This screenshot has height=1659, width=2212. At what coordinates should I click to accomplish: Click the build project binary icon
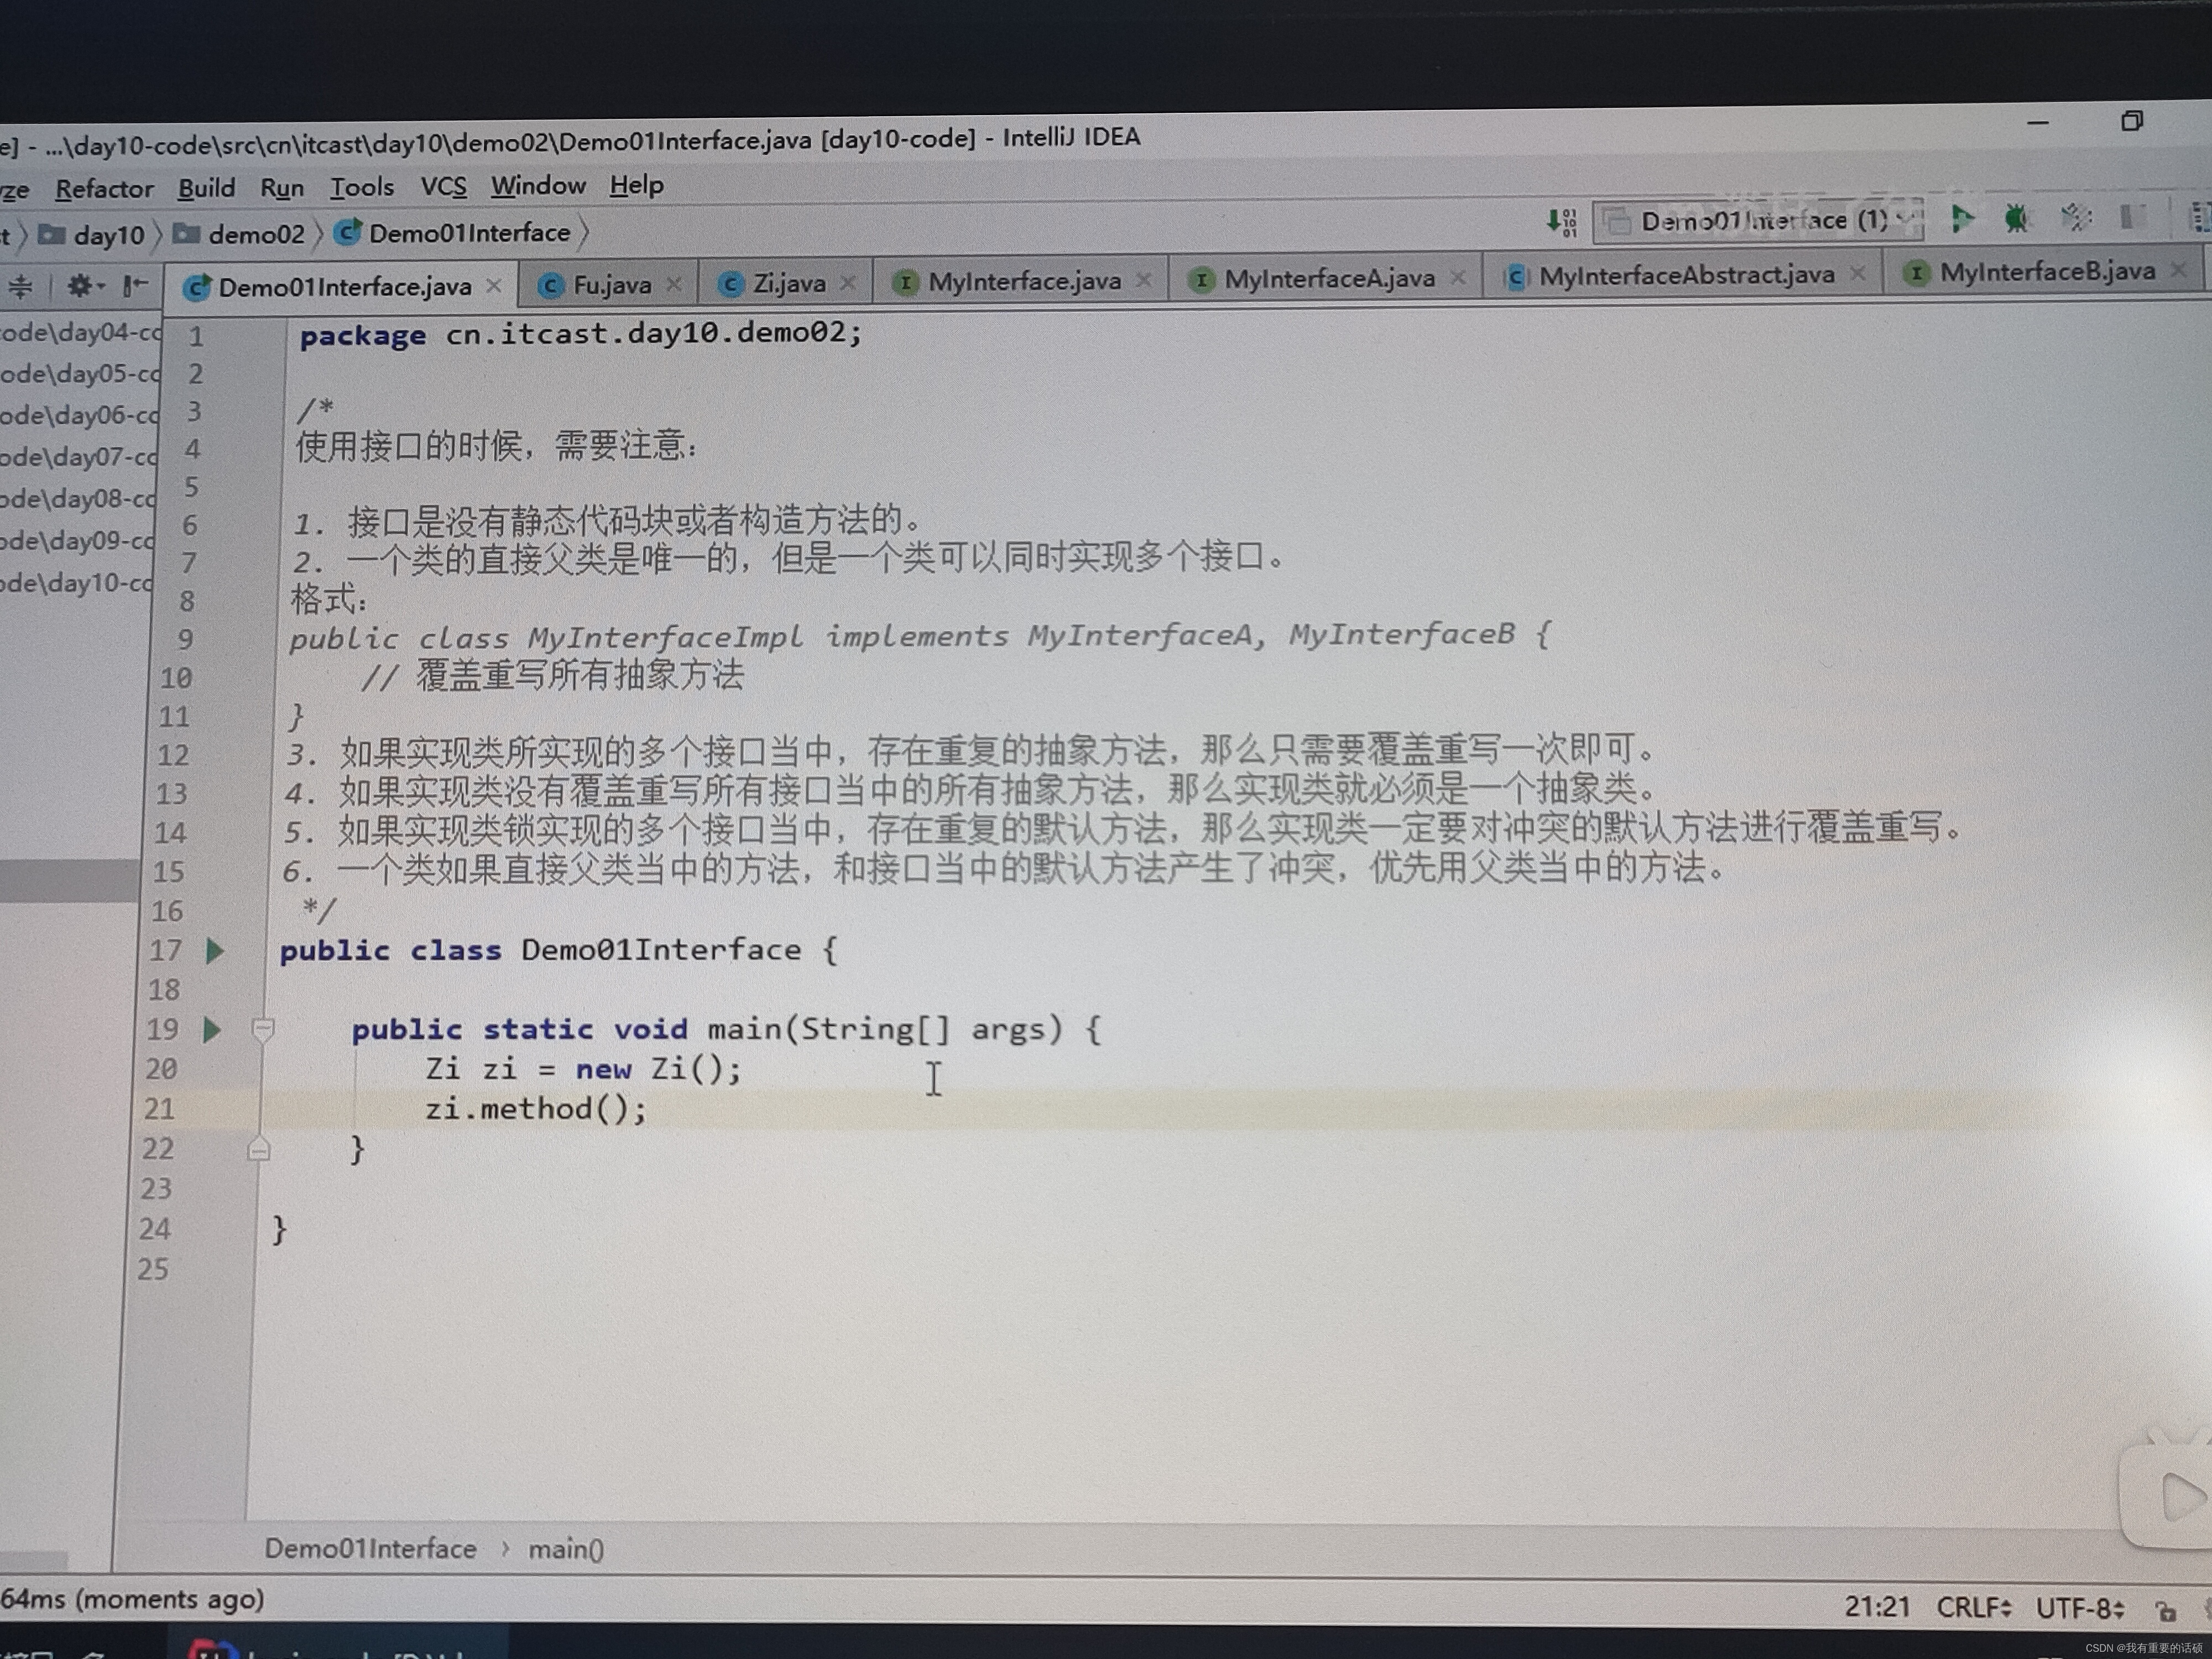[x=1561, y=222]
